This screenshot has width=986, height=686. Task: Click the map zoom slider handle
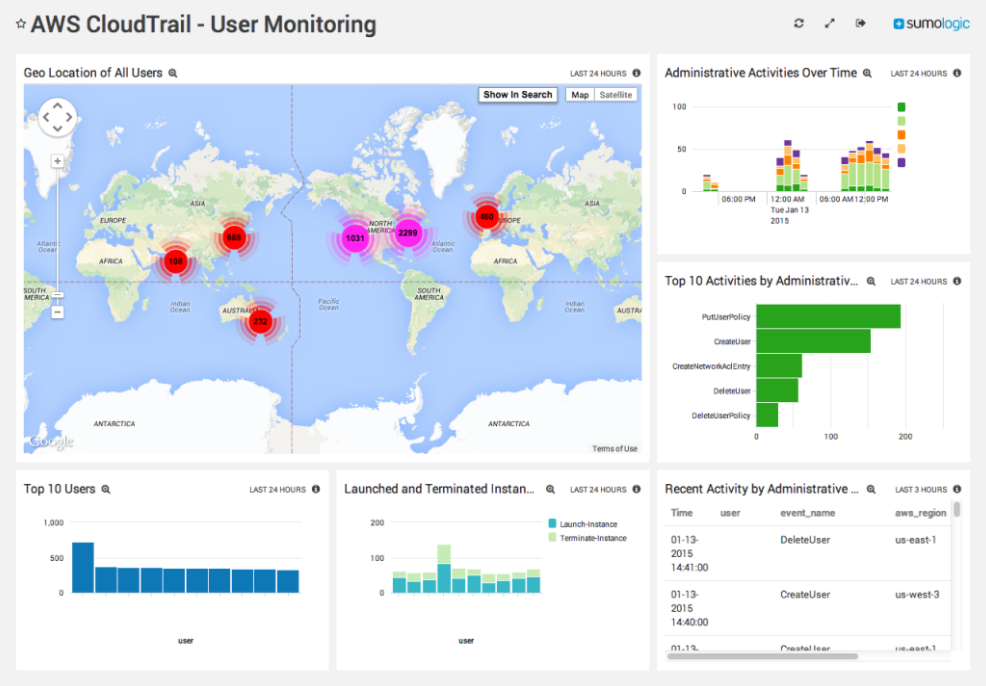(x=57, y=294)
